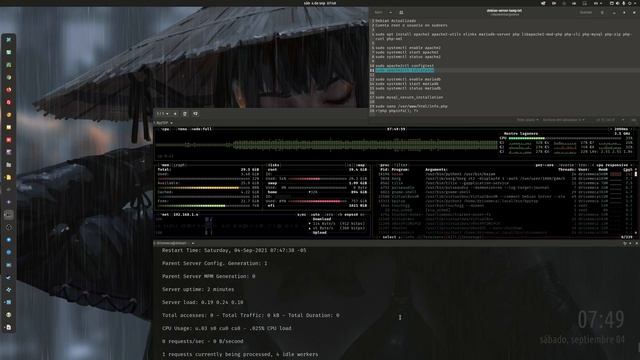Click the 'CPU Usage' line in terminal
The width and height of the screenshot is (640, 360).
click(x=227, y=328)
